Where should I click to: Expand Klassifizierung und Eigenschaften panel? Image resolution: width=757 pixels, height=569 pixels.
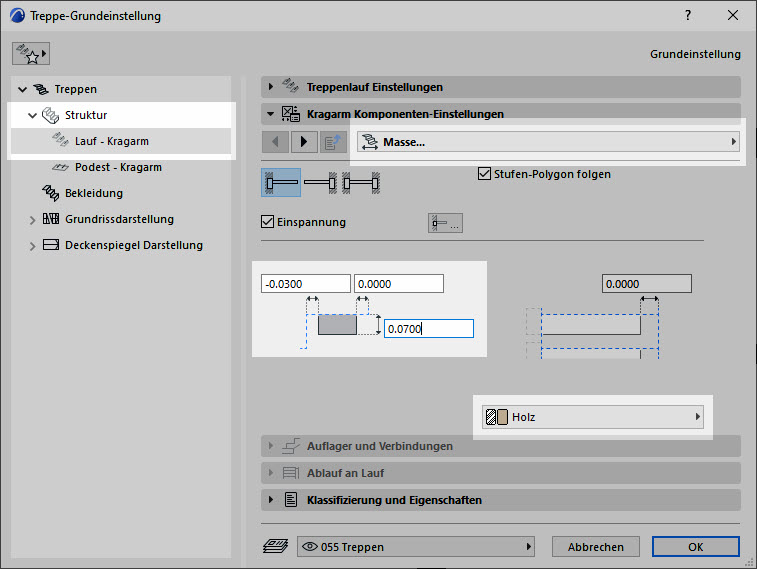(x=271, y=500)
